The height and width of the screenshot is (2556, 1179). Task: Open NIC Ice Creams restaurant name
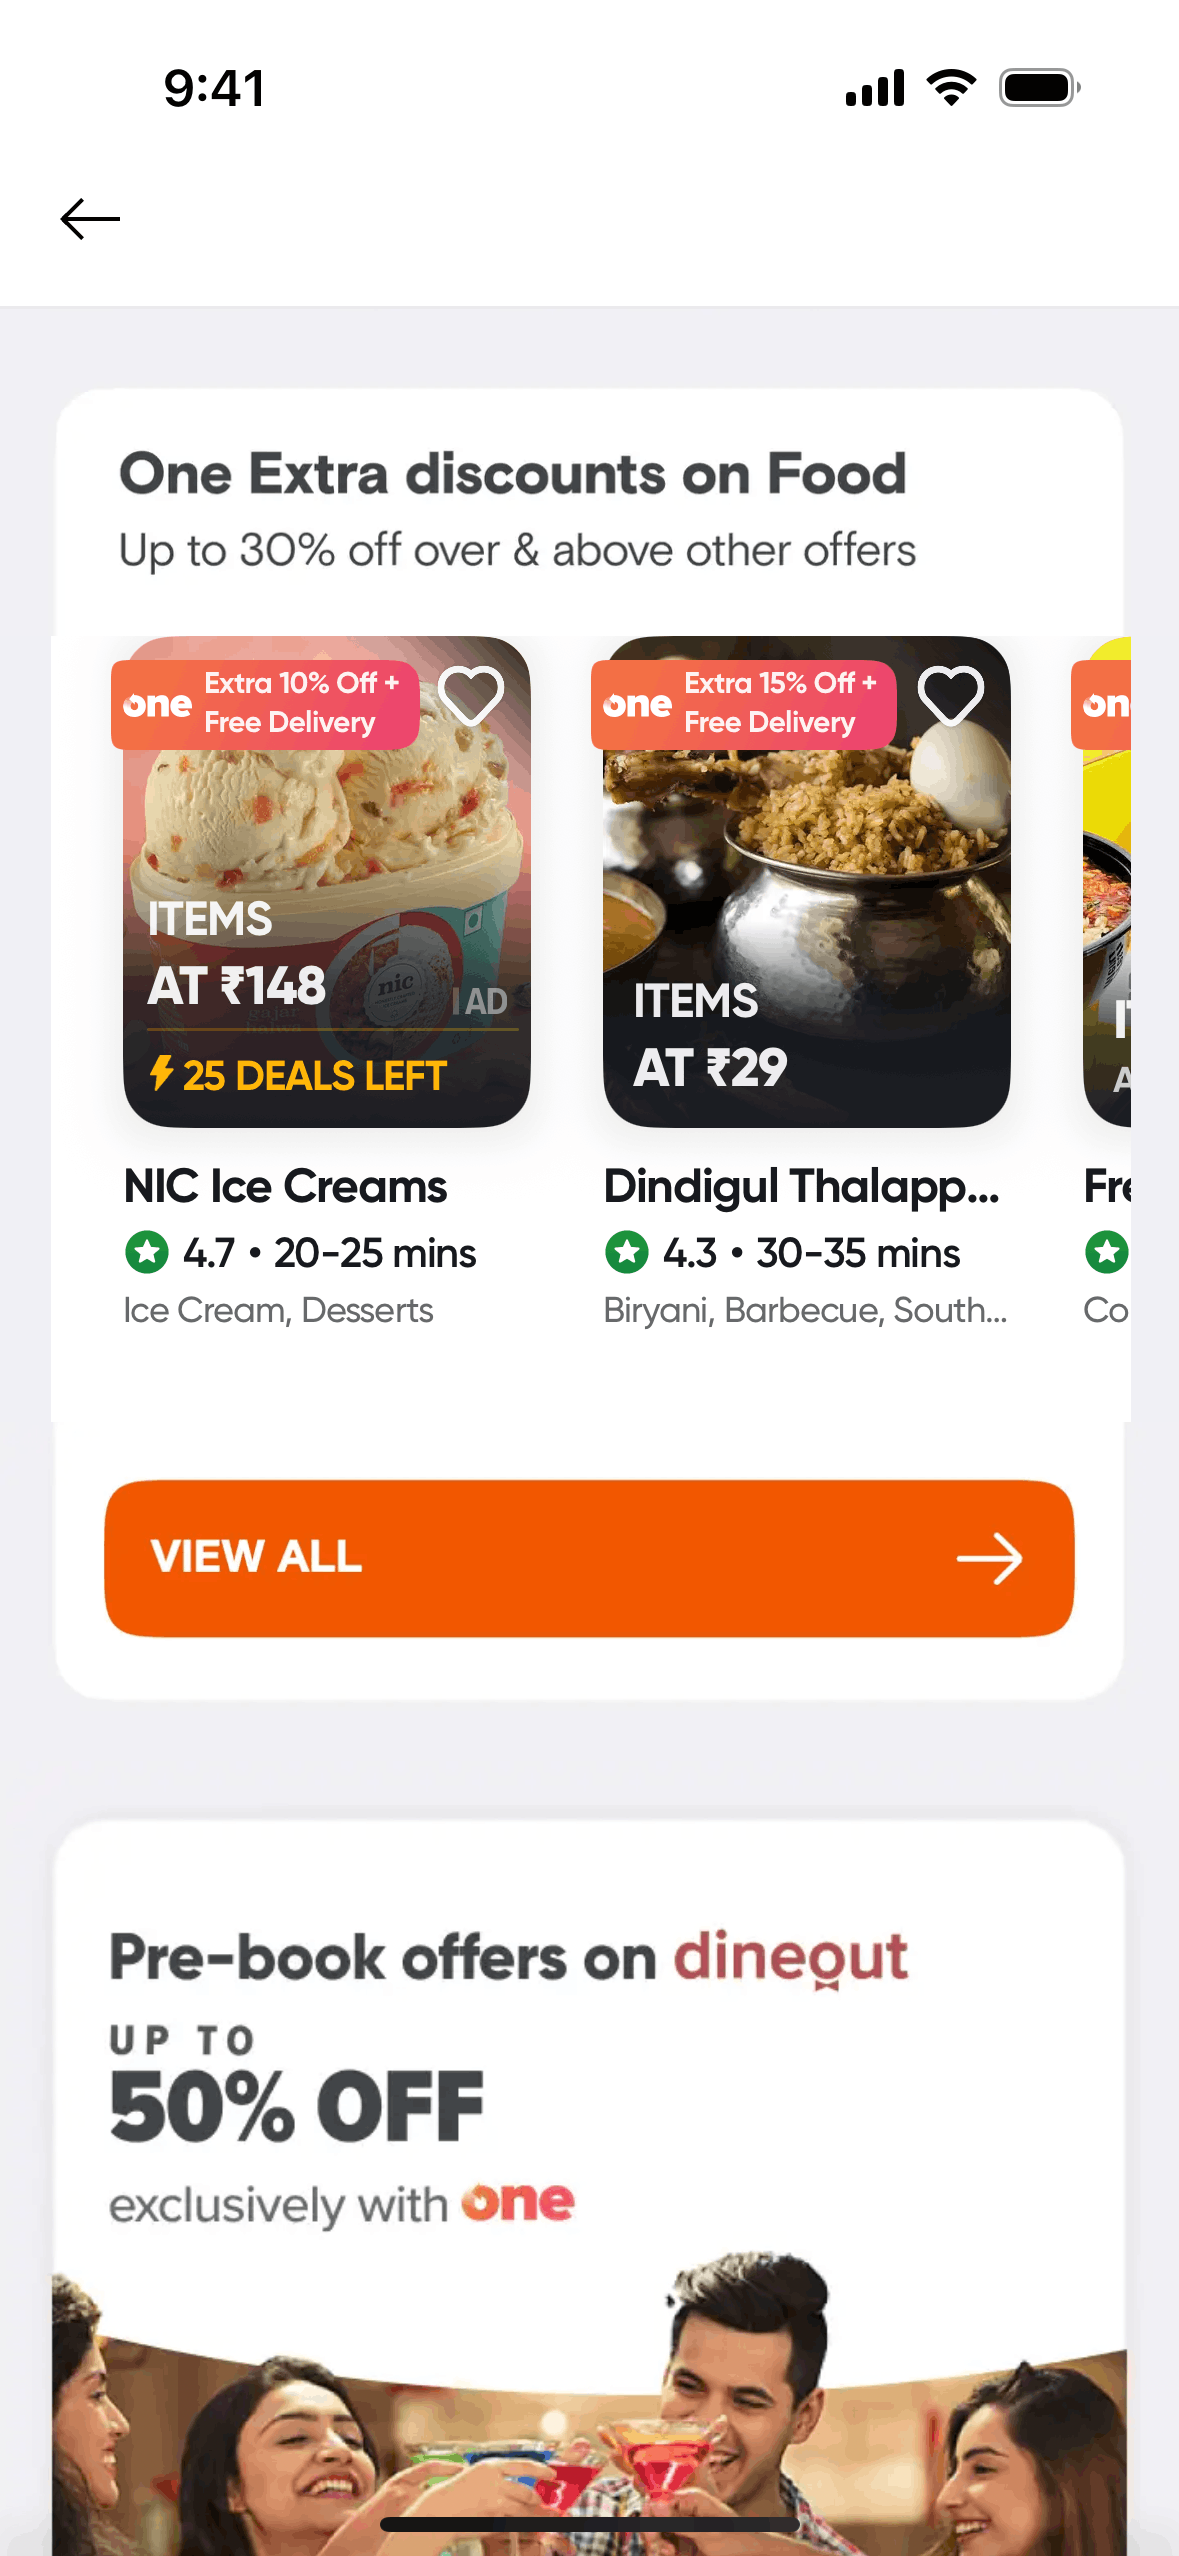(285, 1187)
